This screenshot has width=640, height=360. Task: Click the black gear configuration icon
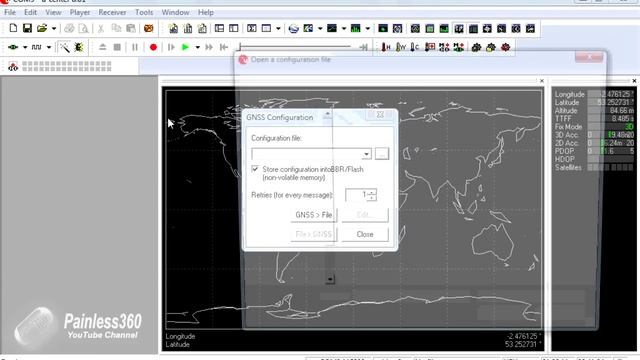(476, 47)
